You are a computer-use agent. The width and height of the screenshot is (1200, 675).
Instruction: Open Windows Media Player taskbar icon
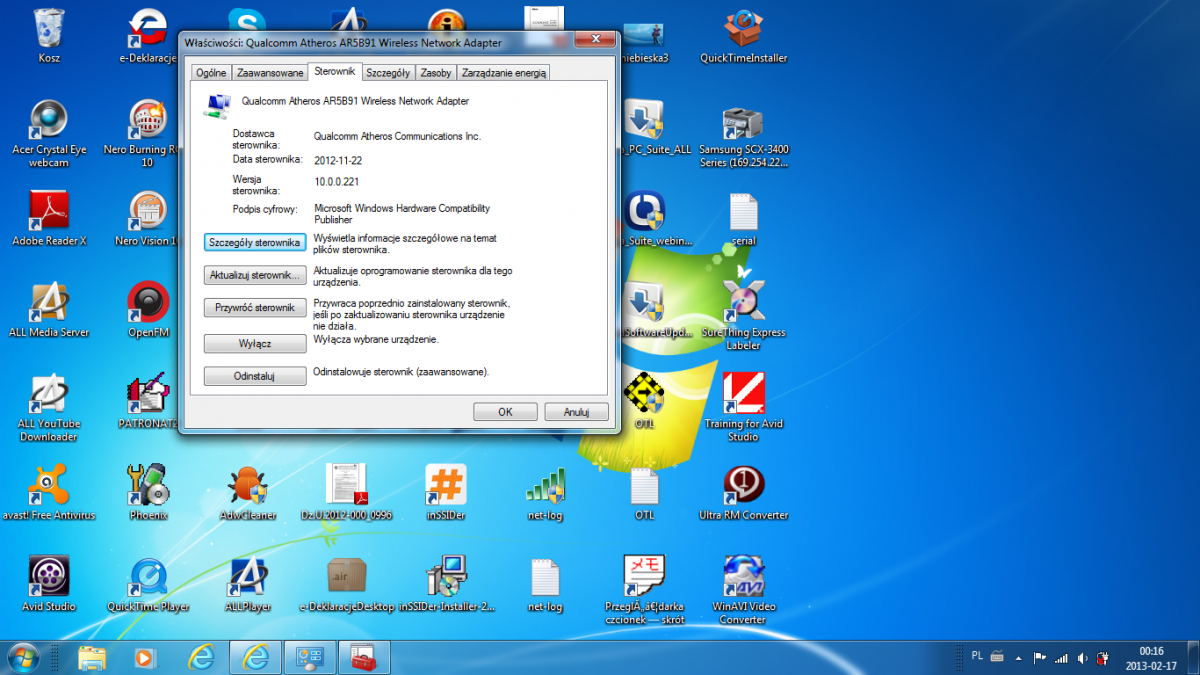[x=146, y=657]
